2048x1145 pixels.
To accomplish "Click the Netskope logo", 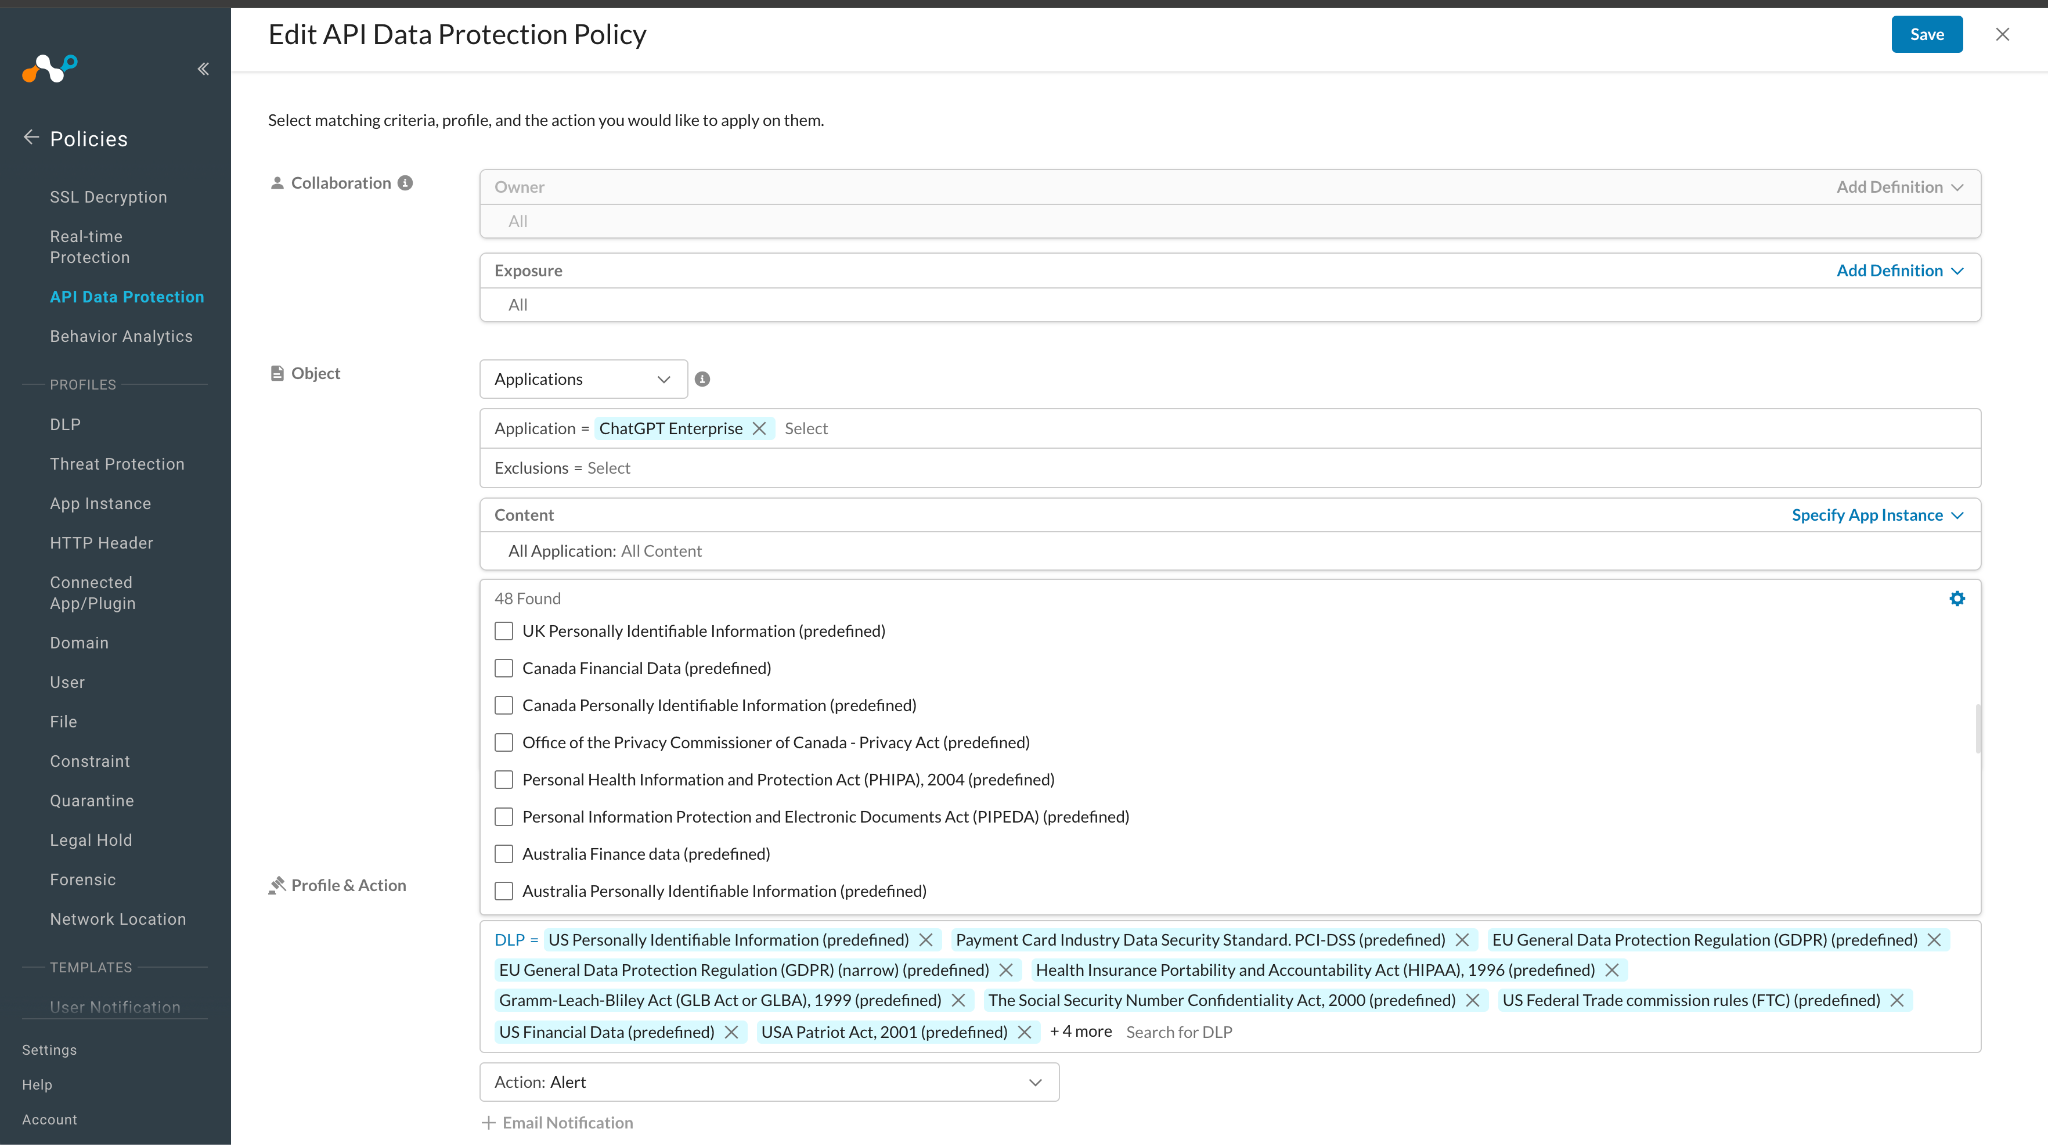I will [x=48, y=68].
